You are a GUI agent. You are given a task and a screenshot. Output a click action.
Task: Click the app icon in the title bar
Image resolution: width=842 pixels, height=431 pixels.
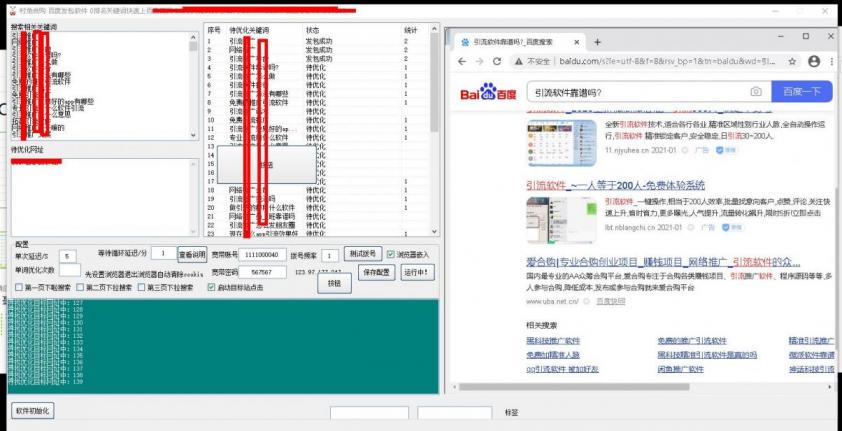point(13,10)
